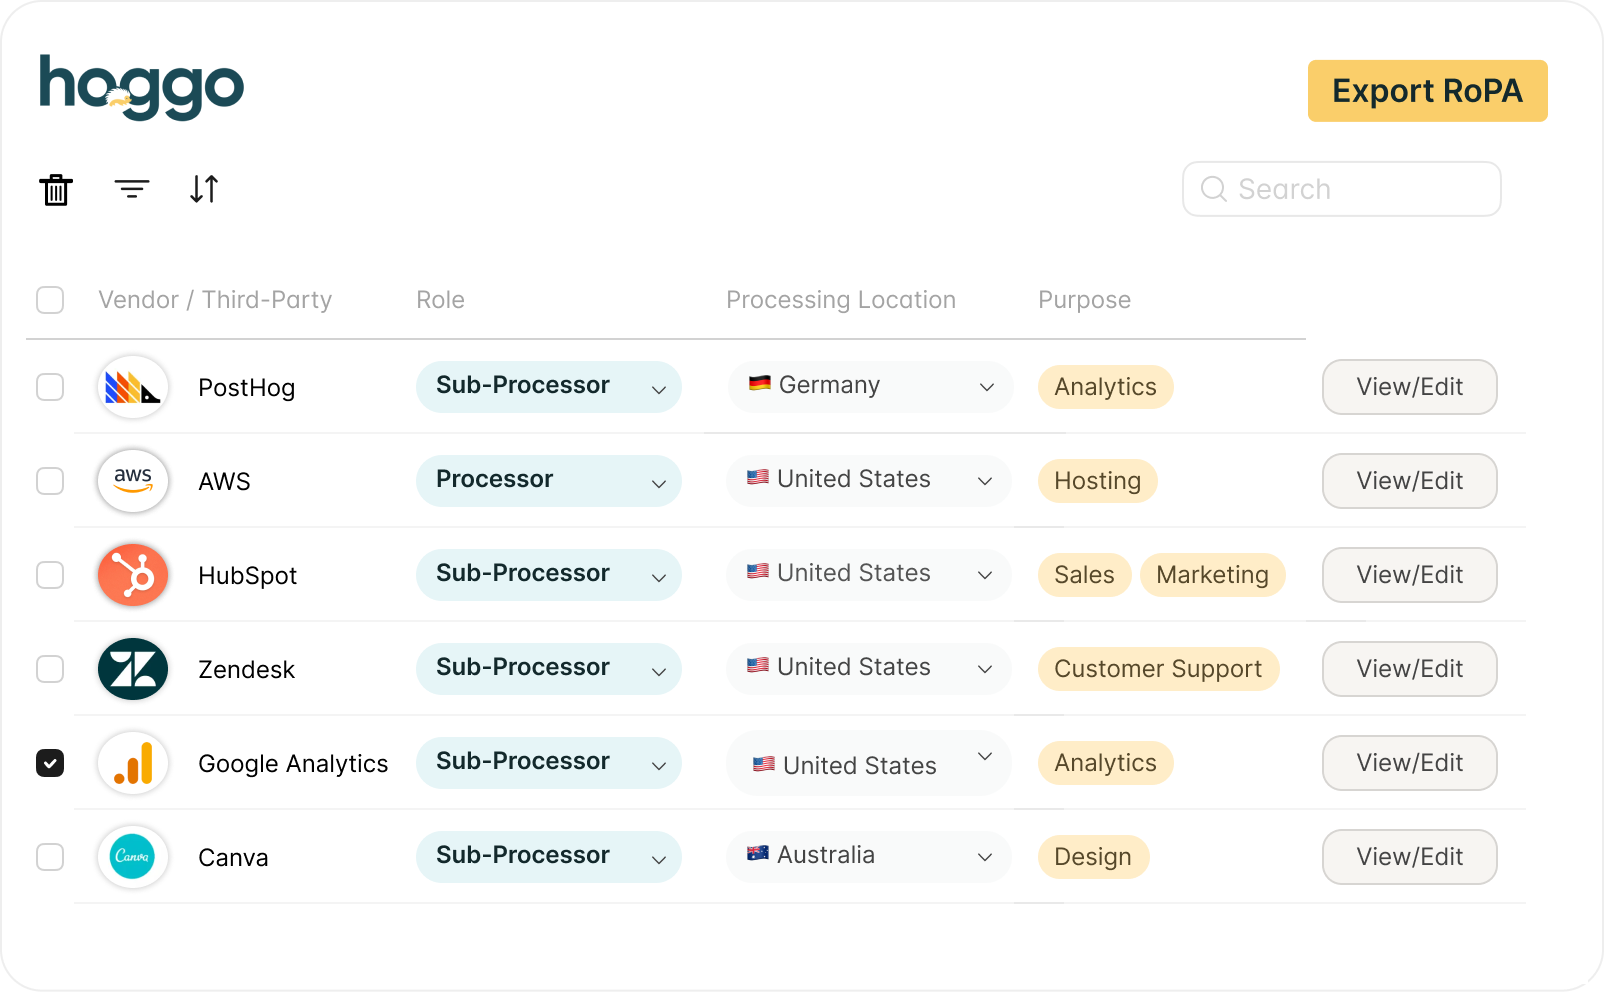Viewport: 1604px width, 992px height.
Task: Open HubSpot's United States location dropdown
Action: 869,575
